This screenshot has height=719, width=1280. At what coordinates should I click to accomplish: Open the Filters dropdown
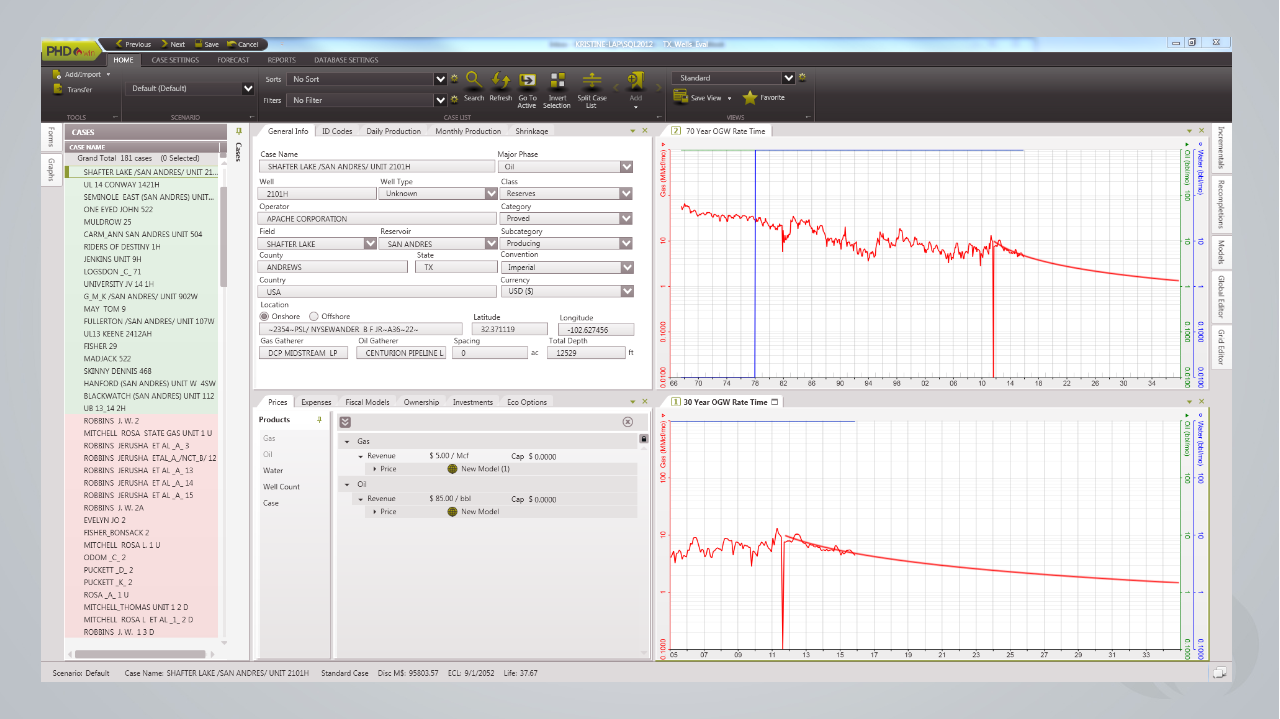440,101
